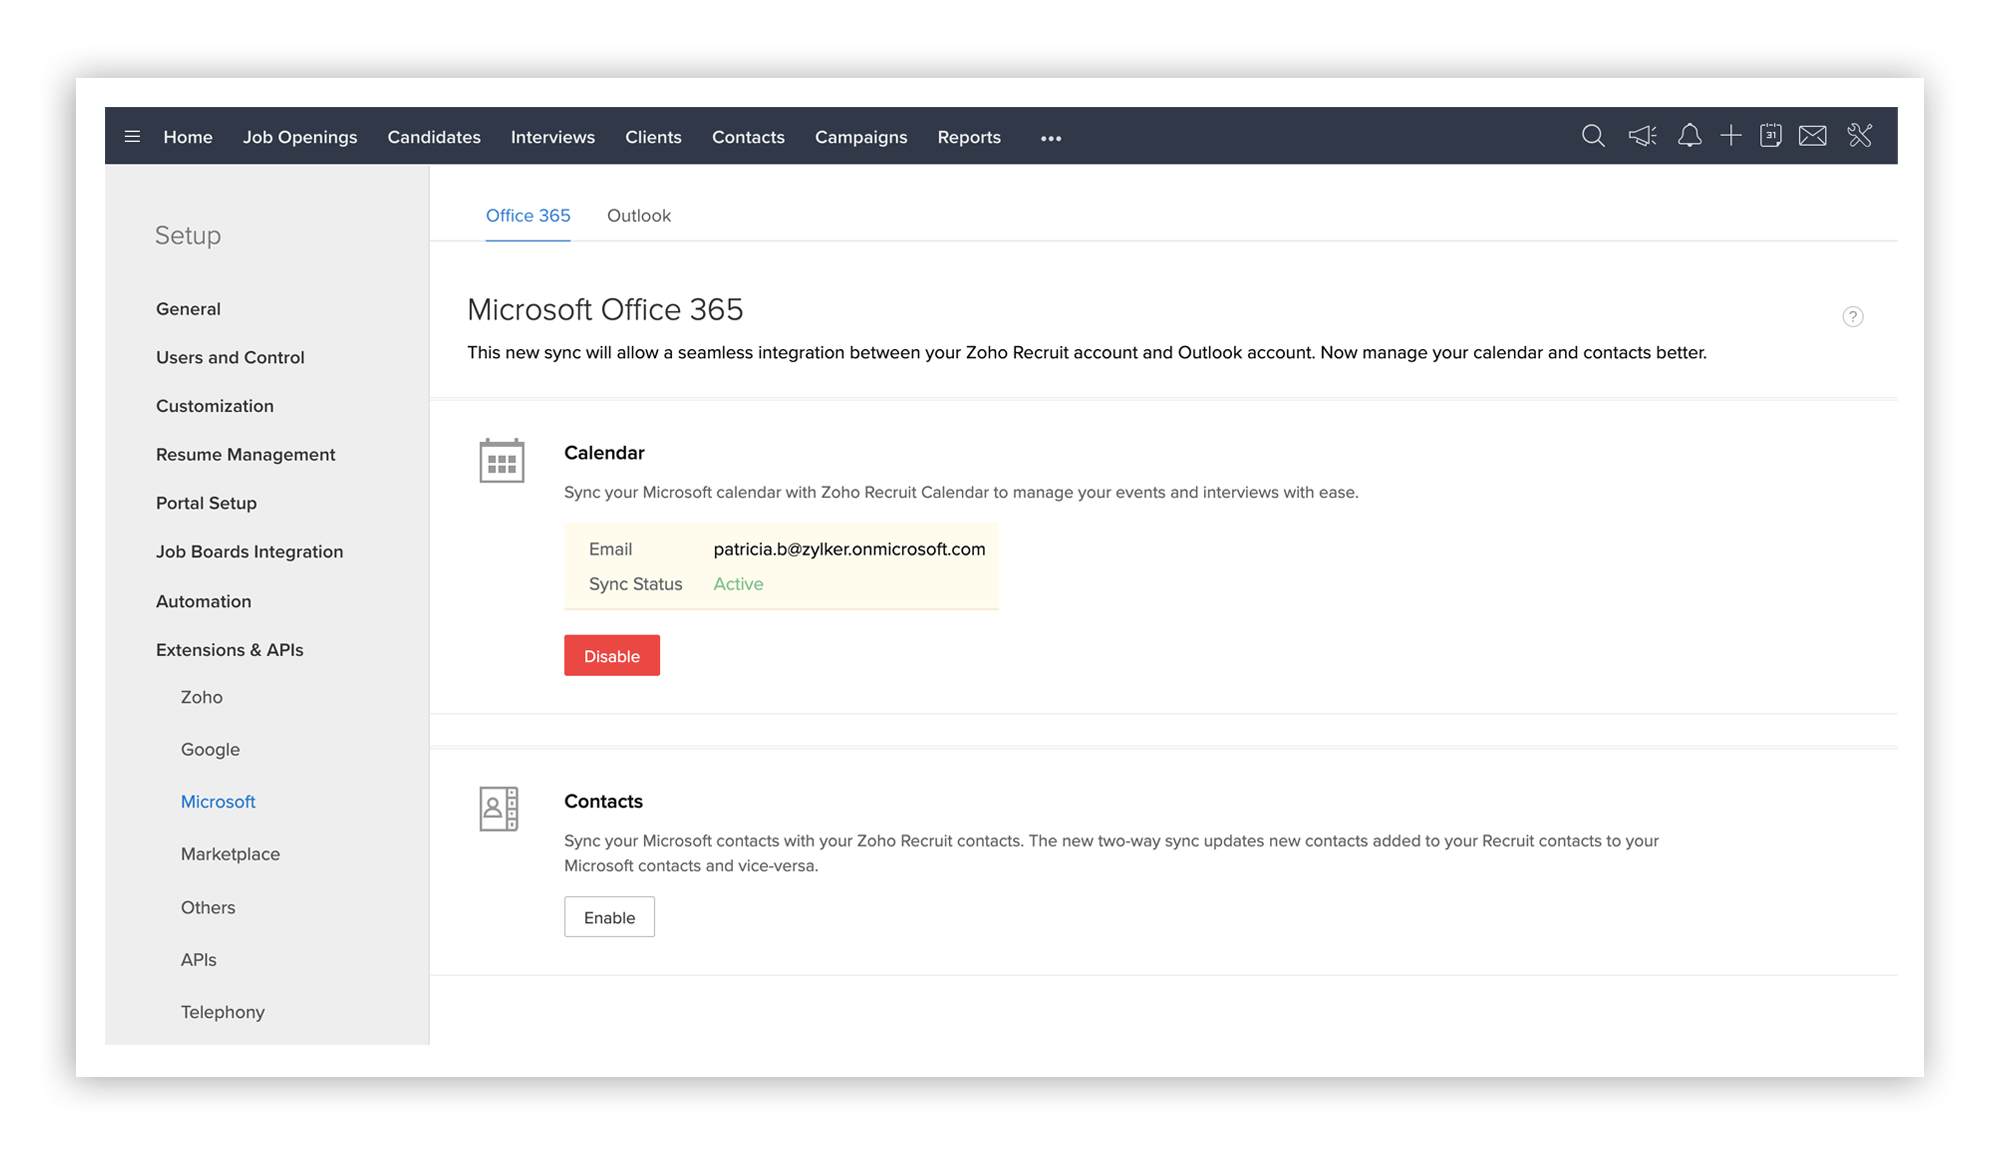Expand the more modules ellipsis menu
The image size is (2000, 1158).
(1050, 138)
